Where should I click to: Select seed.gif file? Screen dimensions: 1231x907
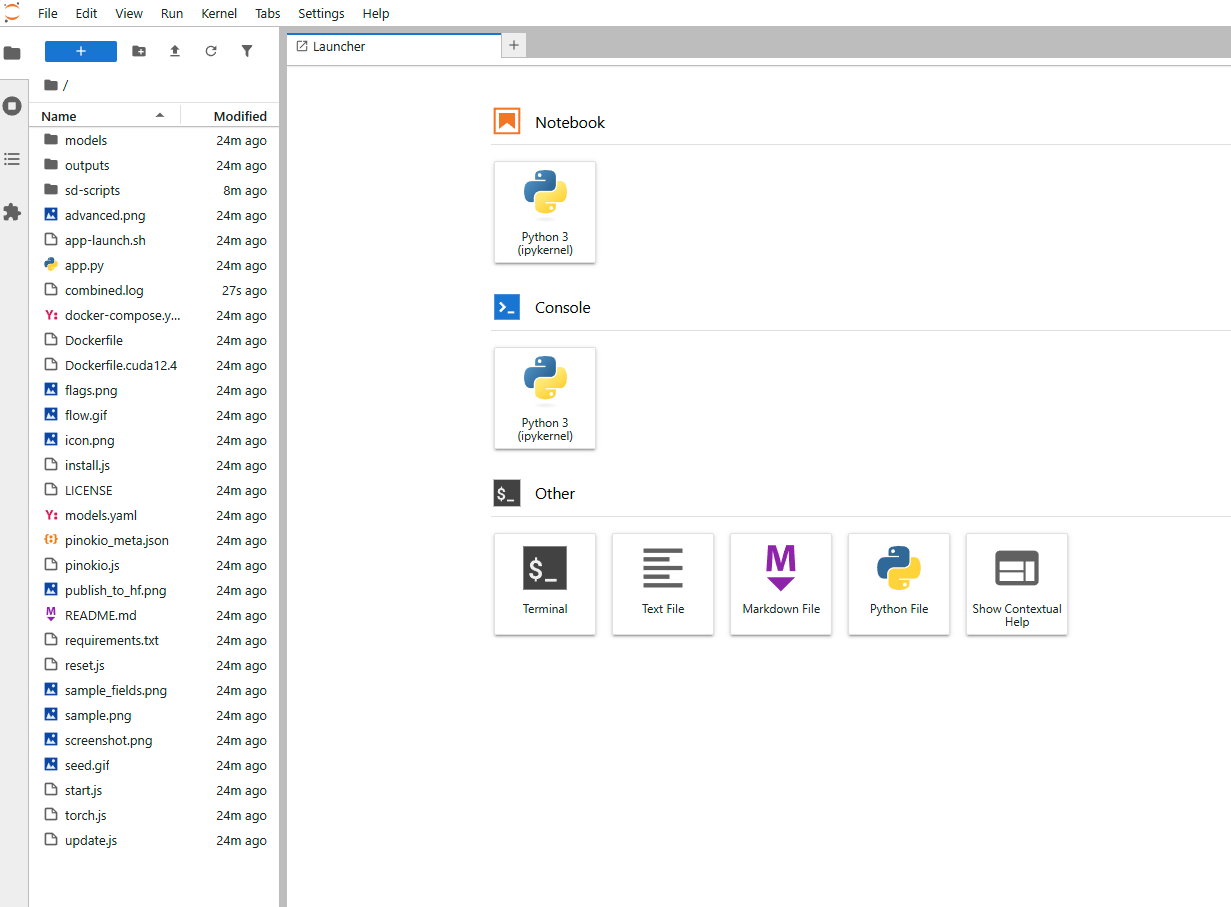coord(154,765)
